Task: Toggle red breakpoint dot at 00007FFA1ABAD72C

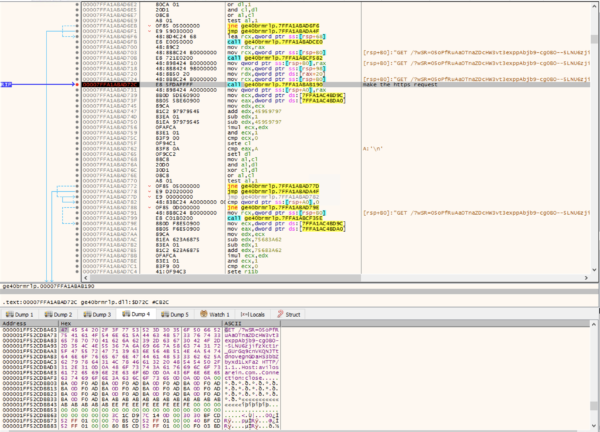Action: click(77, 85)
